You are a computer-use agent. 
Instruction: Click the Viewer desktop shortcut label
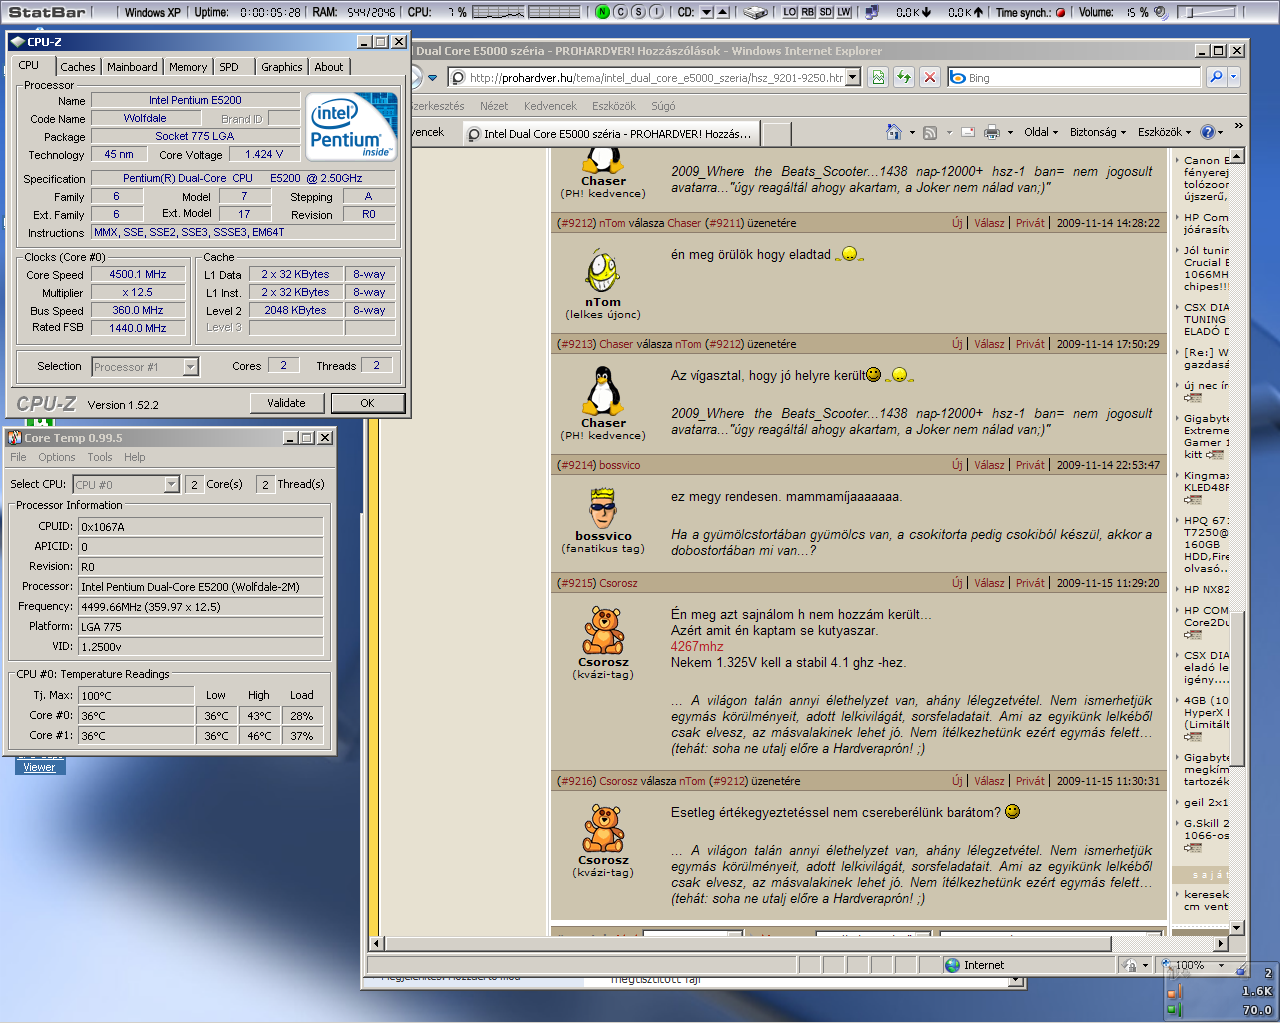pyautogui.click(x=39, y=767)
